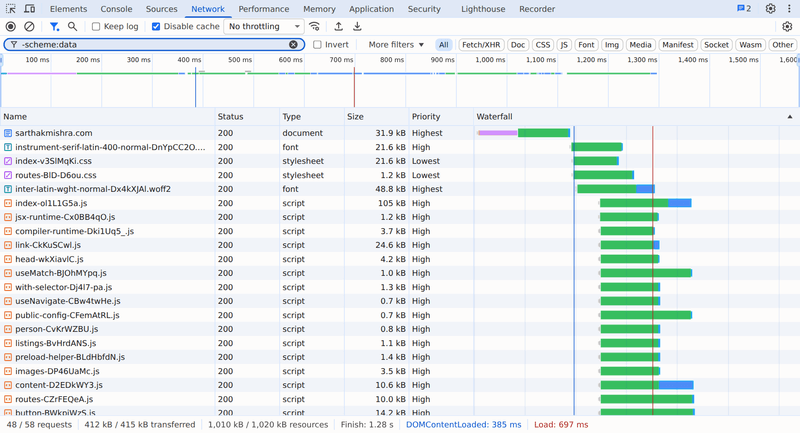
Task: Sort by the Priority column header
Action: 441,117
